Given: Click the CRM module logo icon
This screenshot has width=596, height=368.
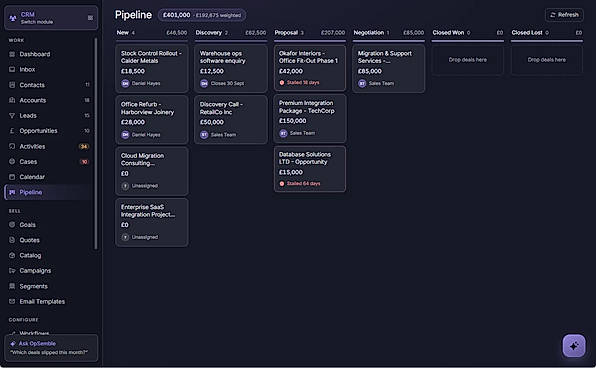Looking at the screenshot, I should [13, 18].
